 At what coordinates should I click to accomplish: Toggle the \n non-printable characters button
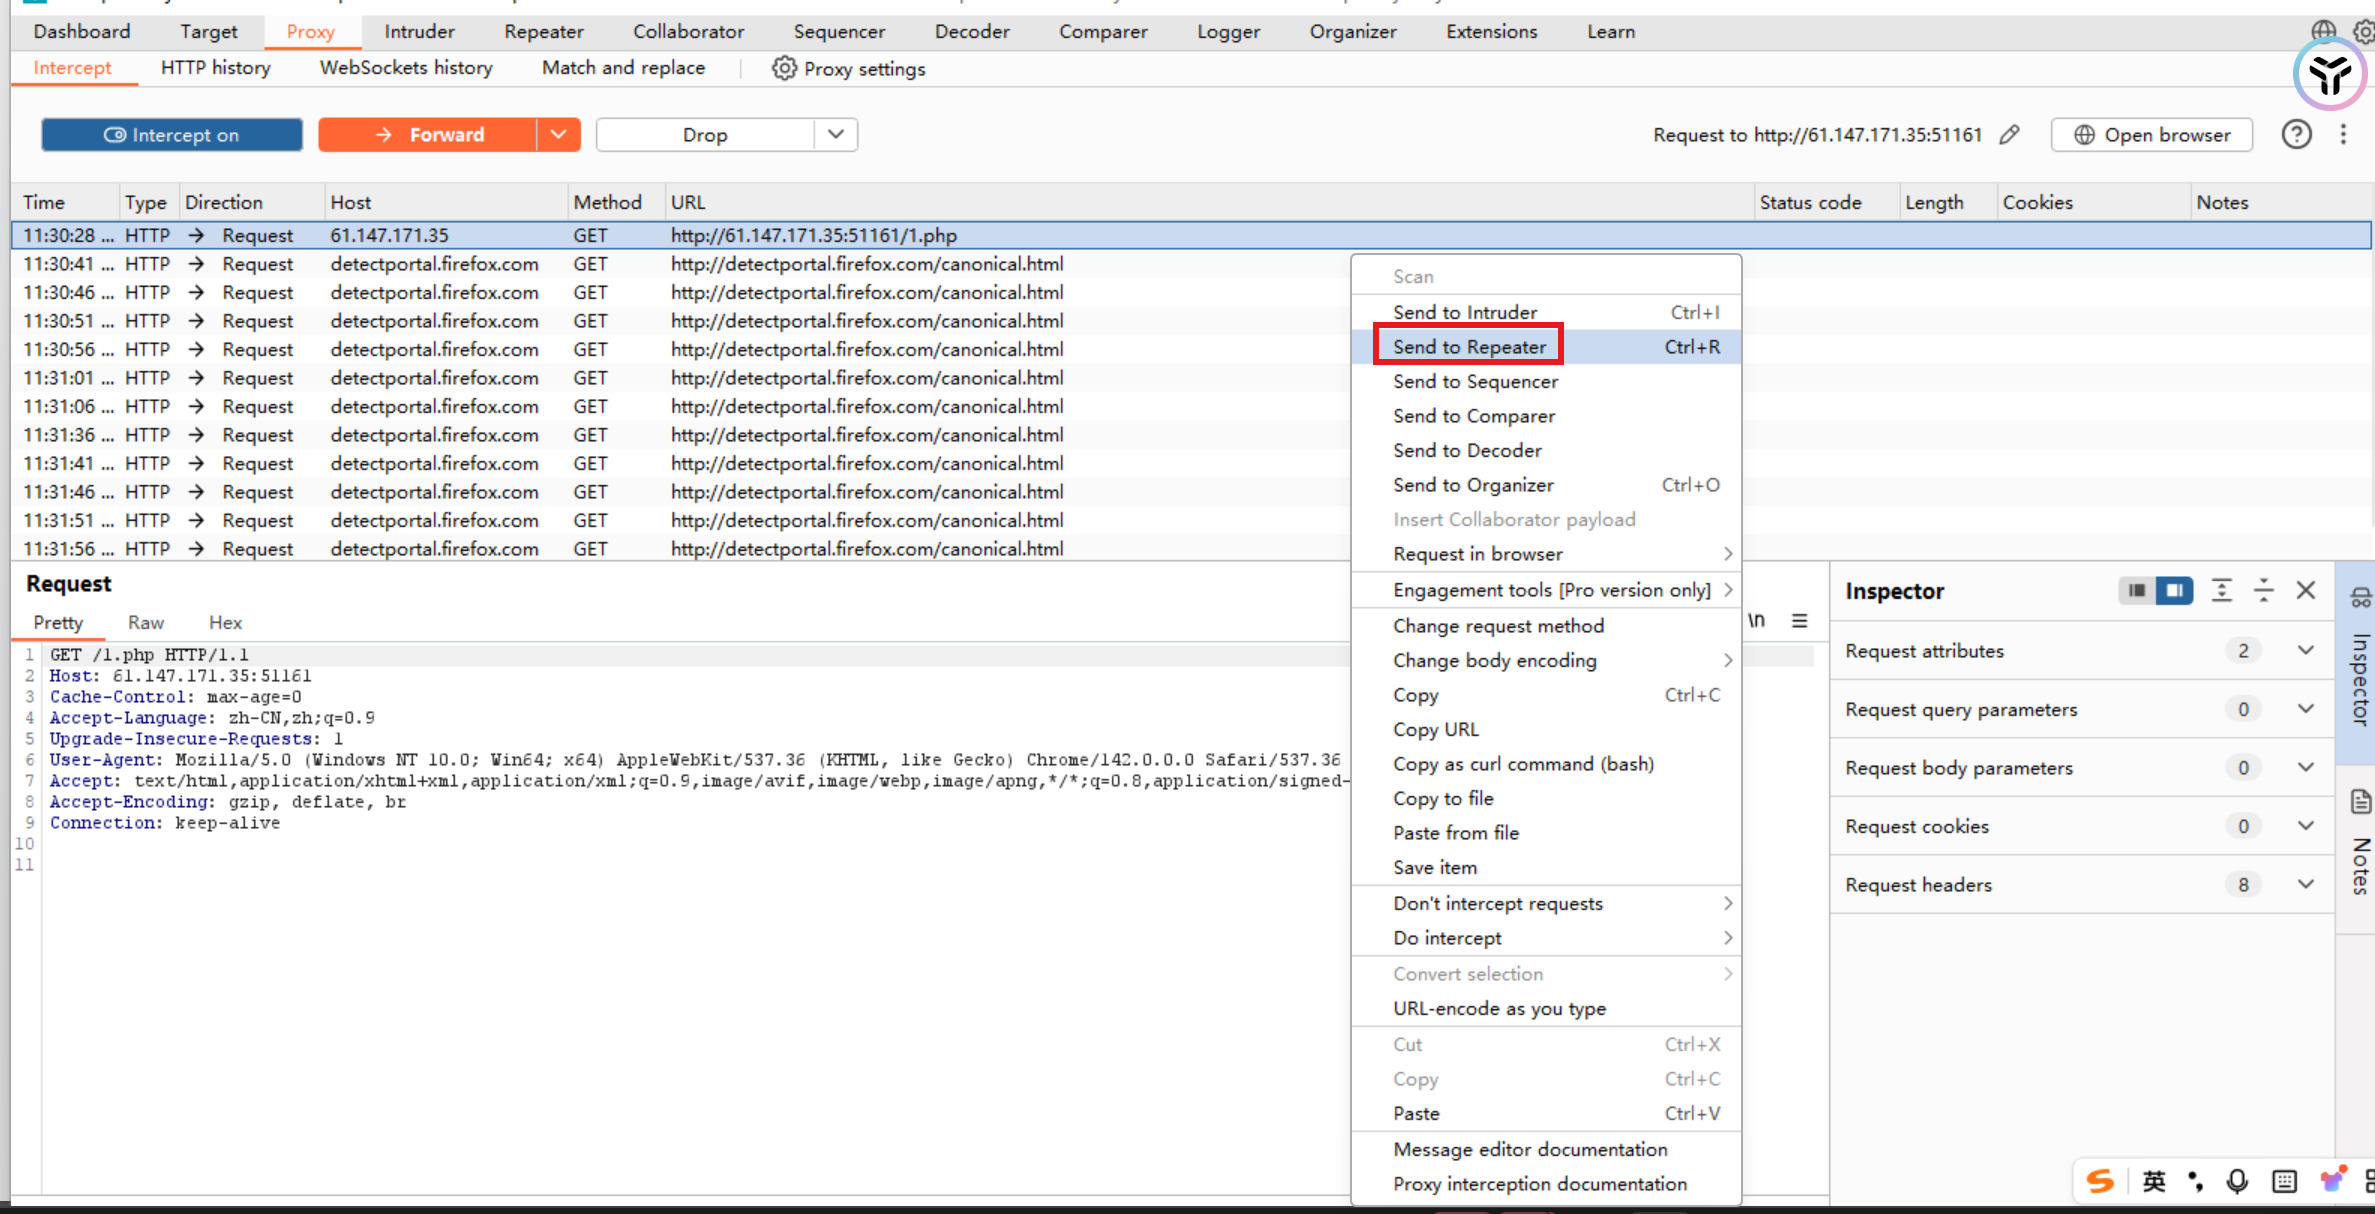(x=1757, y=620)
